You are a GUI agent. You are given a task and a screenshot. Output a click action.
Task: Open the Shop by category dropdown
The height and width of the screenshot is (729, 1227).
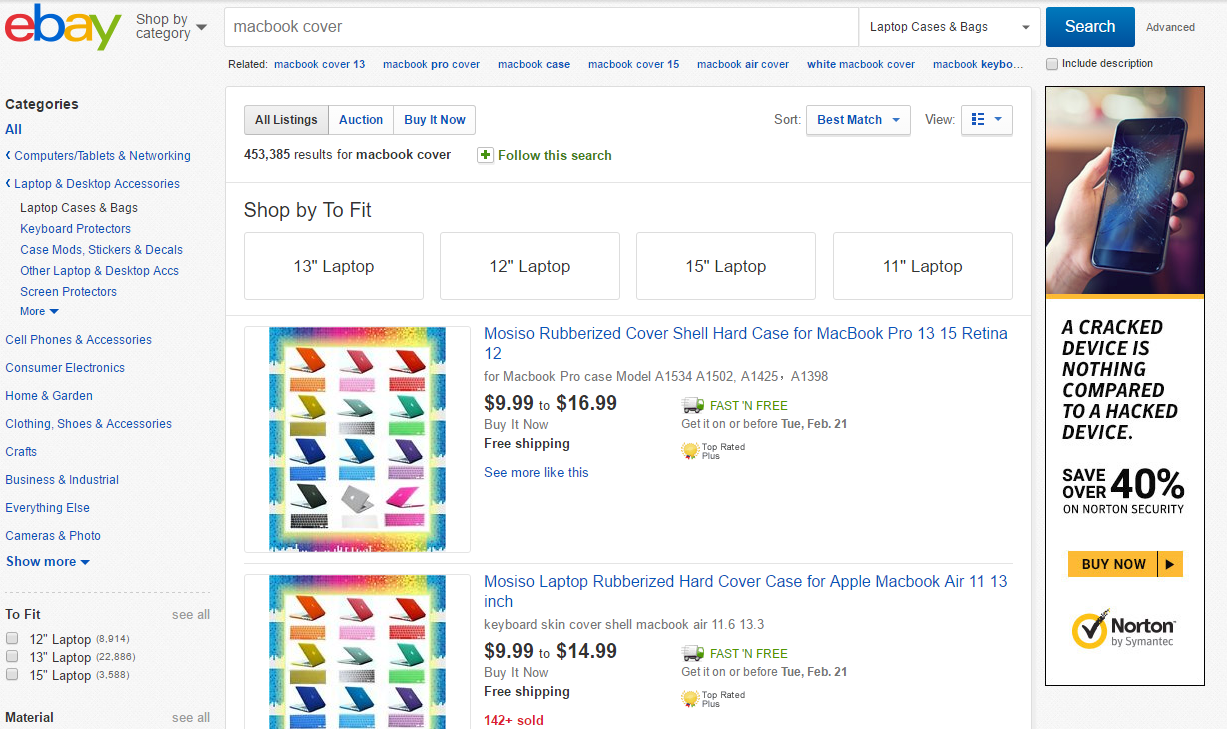(171, 27)
